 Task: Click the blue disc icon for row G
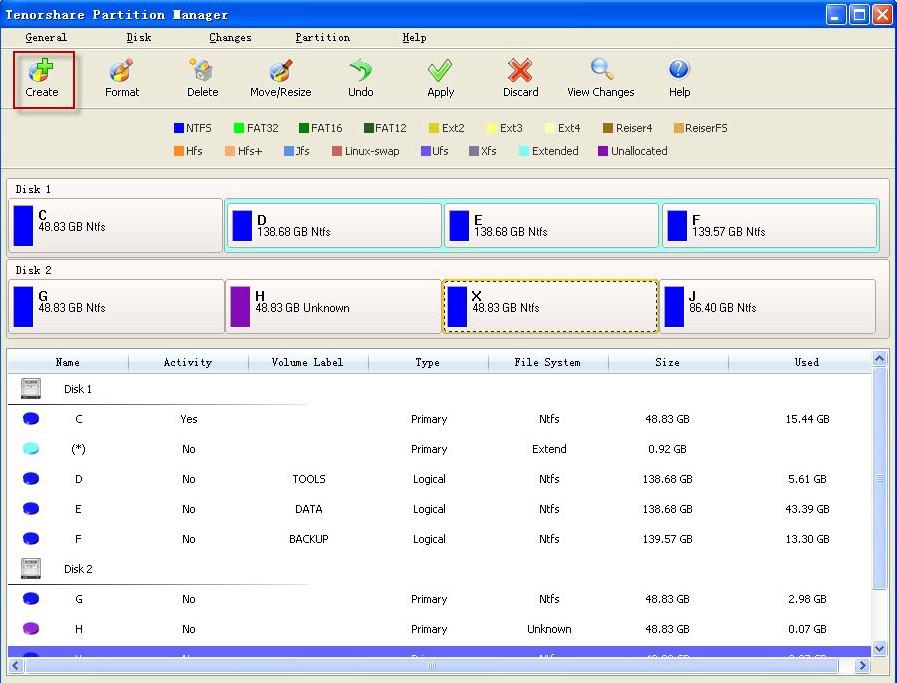pyautogui.click(x=31, y=598)
